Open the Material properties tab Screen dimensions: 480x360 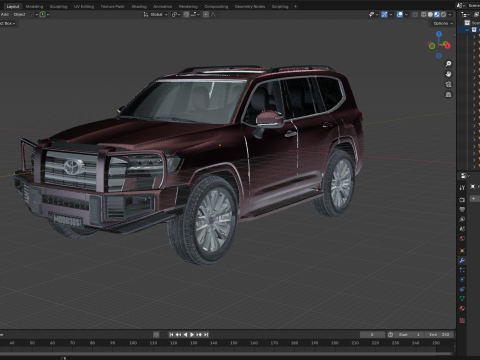tap(462, 308)
